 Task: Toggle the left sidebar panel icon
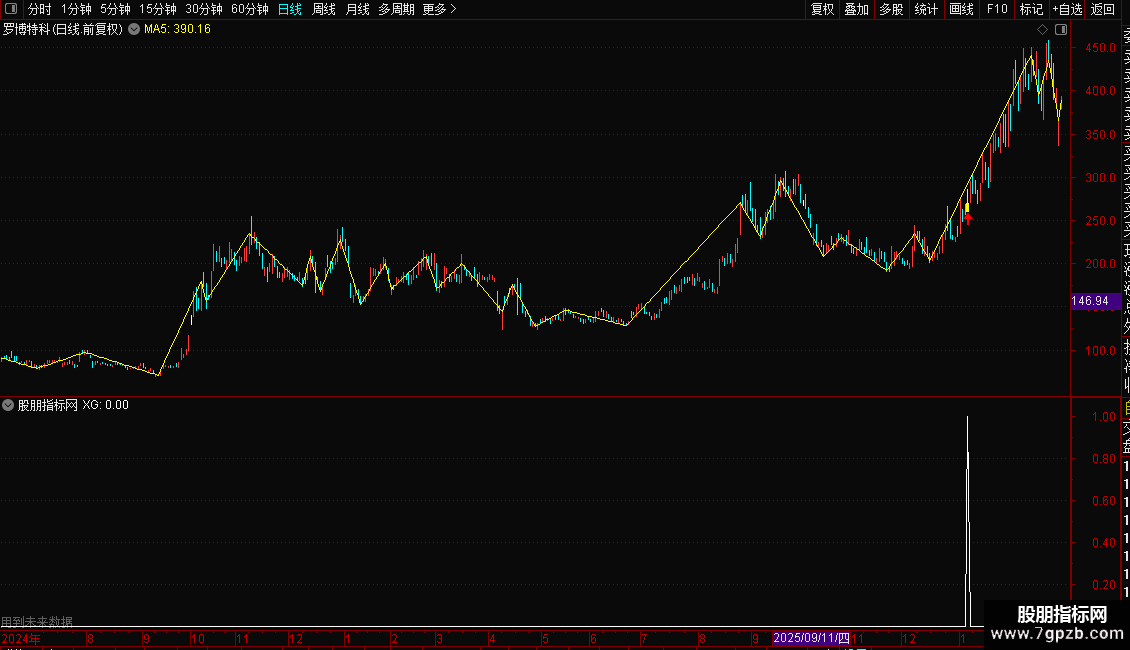pos(11,9)
